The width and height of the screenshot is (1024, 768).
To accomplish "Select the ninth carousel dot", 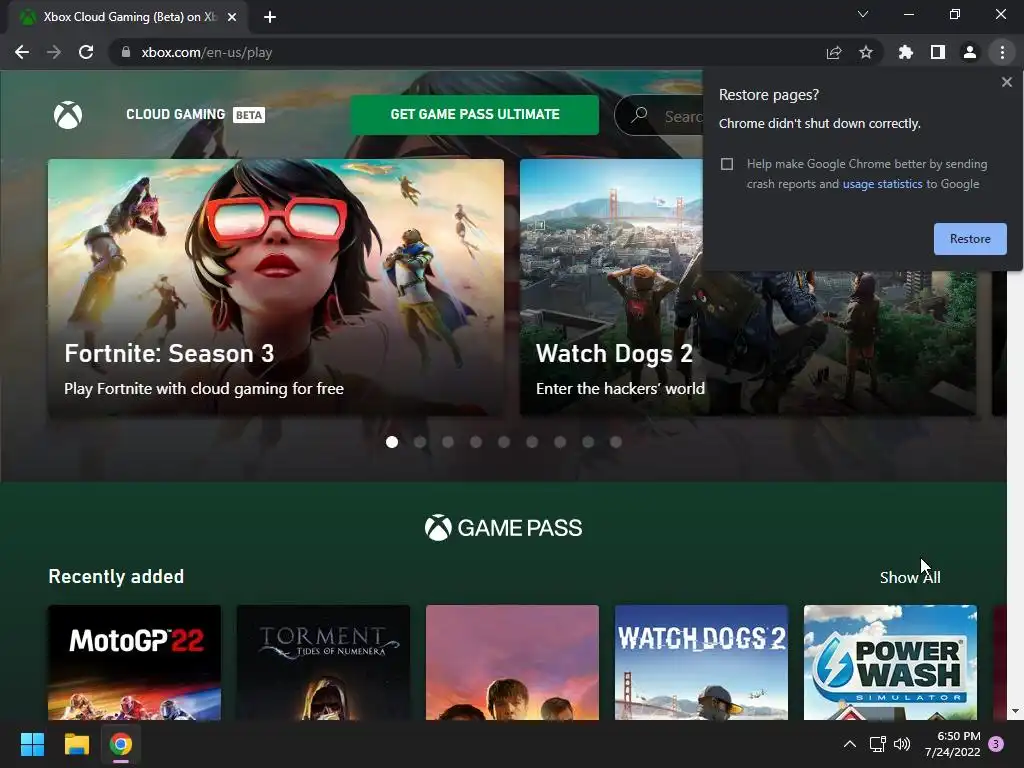I will point(616,442).
